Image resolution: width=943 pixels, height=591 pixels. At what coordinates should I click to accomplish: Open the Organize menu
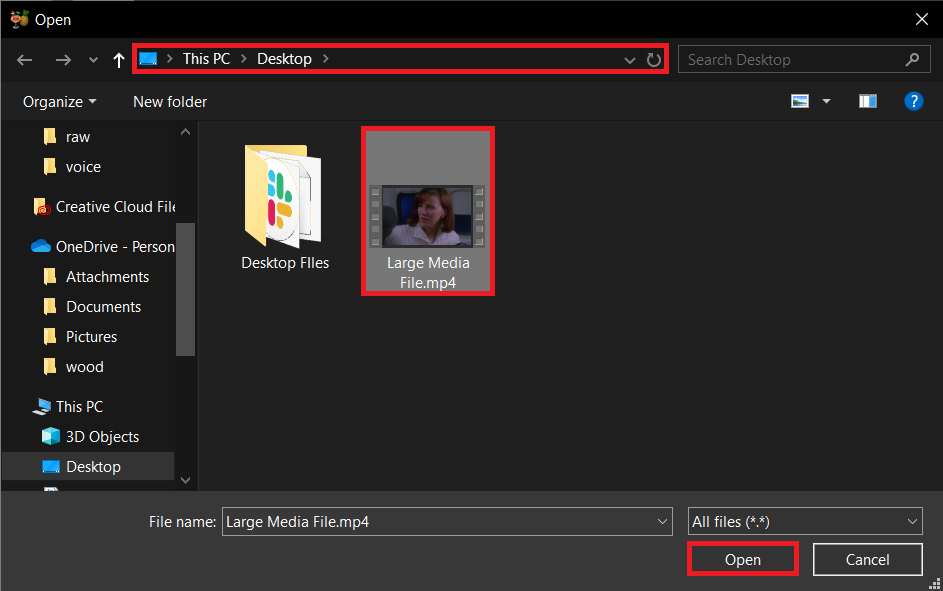click(x=58, y=101)
